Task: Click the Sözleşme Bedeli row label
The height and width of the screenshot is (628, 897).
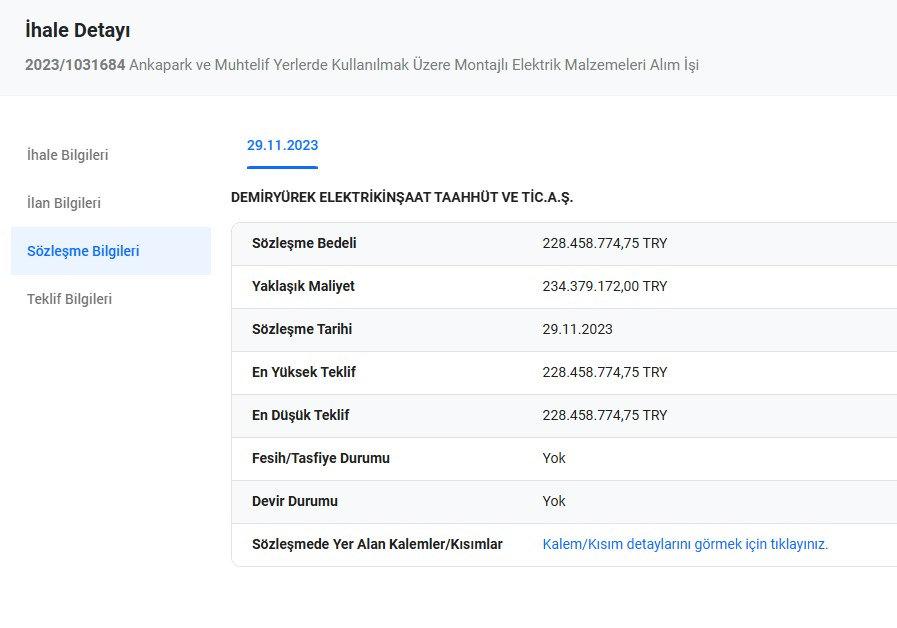Action: 304,243
